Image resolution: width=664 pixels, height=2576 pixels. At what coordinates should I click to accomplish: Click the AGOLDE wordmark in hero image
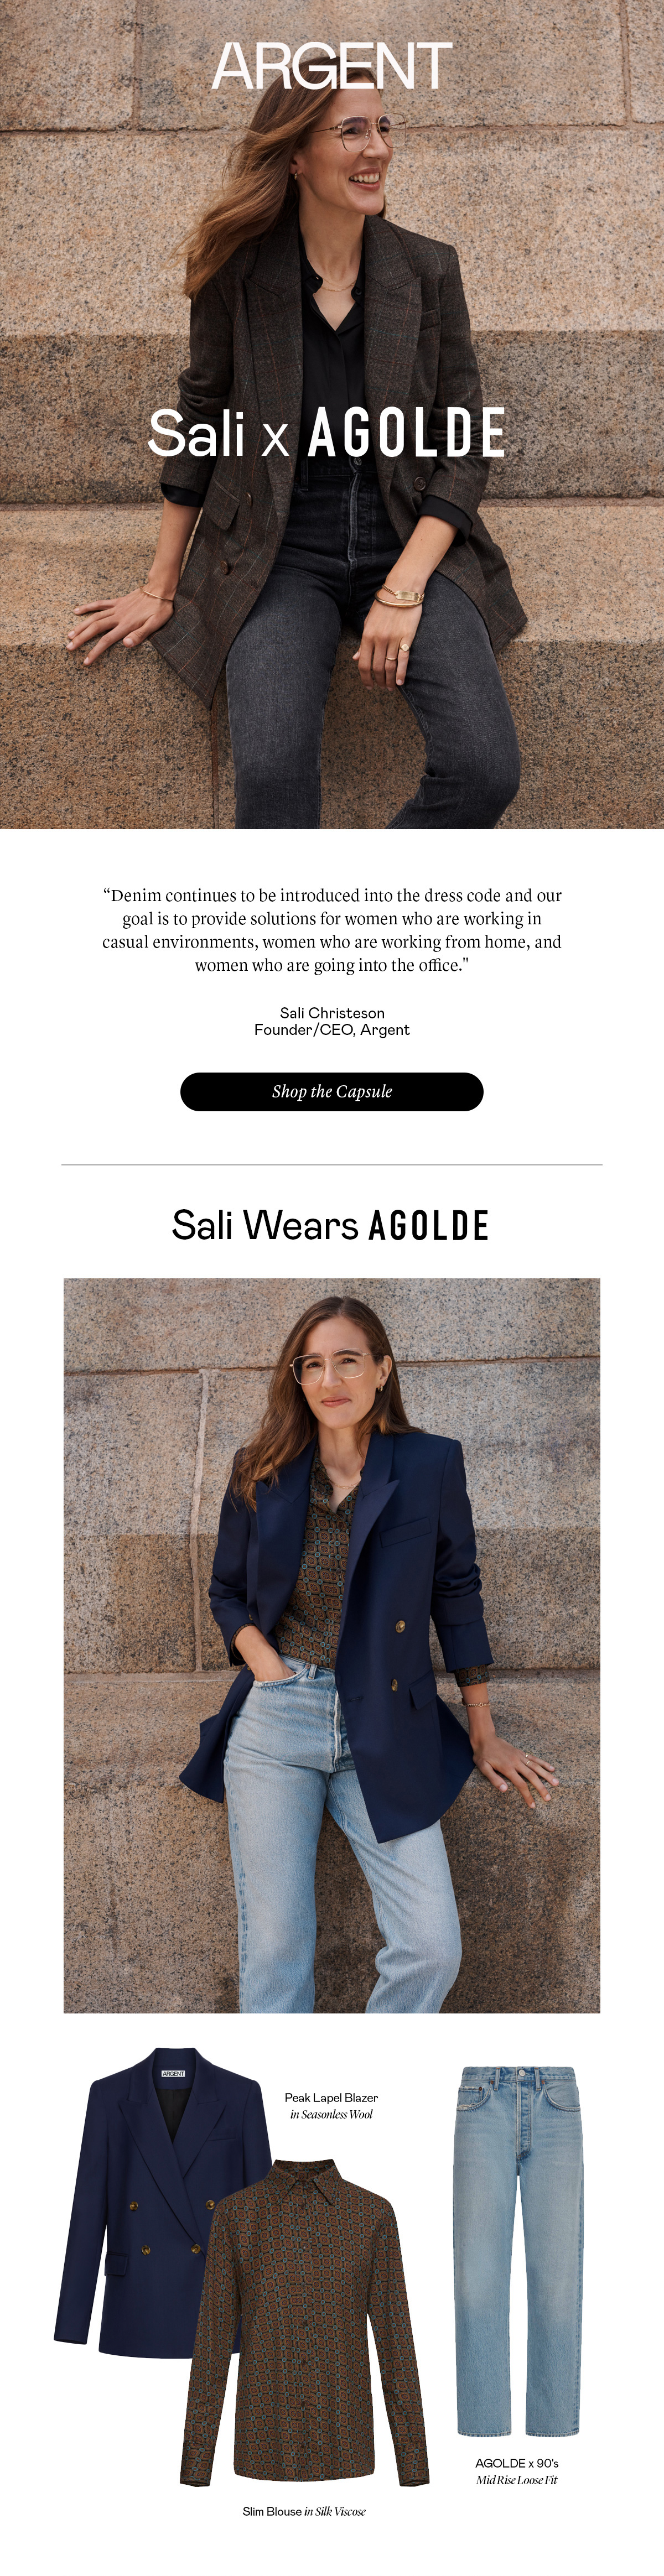click(407, 433)
